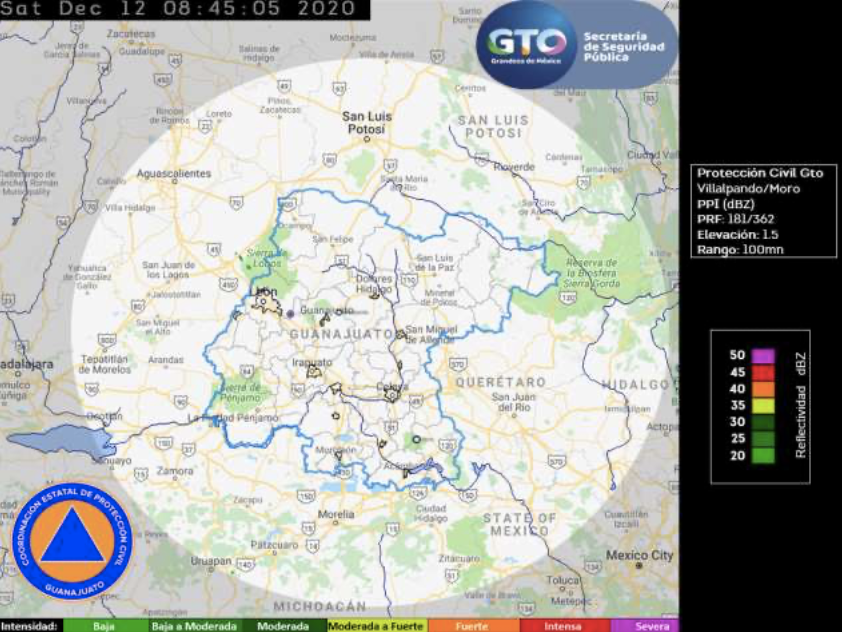Click the Severa magenta intensity band
Screen dimensions: 842x632
tap(644, 626)
